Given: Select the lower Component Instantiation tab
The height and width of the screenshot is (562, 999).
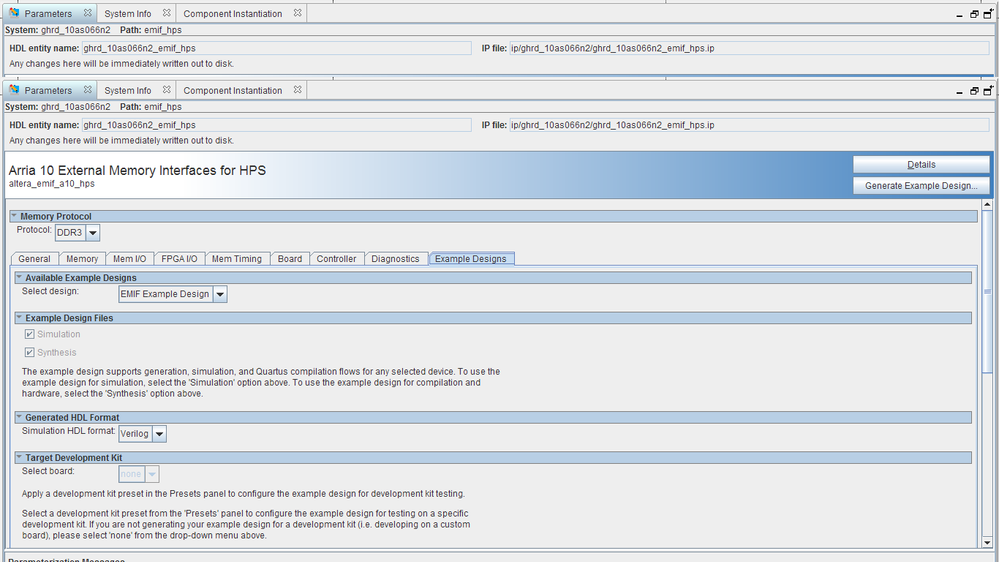Looking at the screenshot, I should [233, 90].
